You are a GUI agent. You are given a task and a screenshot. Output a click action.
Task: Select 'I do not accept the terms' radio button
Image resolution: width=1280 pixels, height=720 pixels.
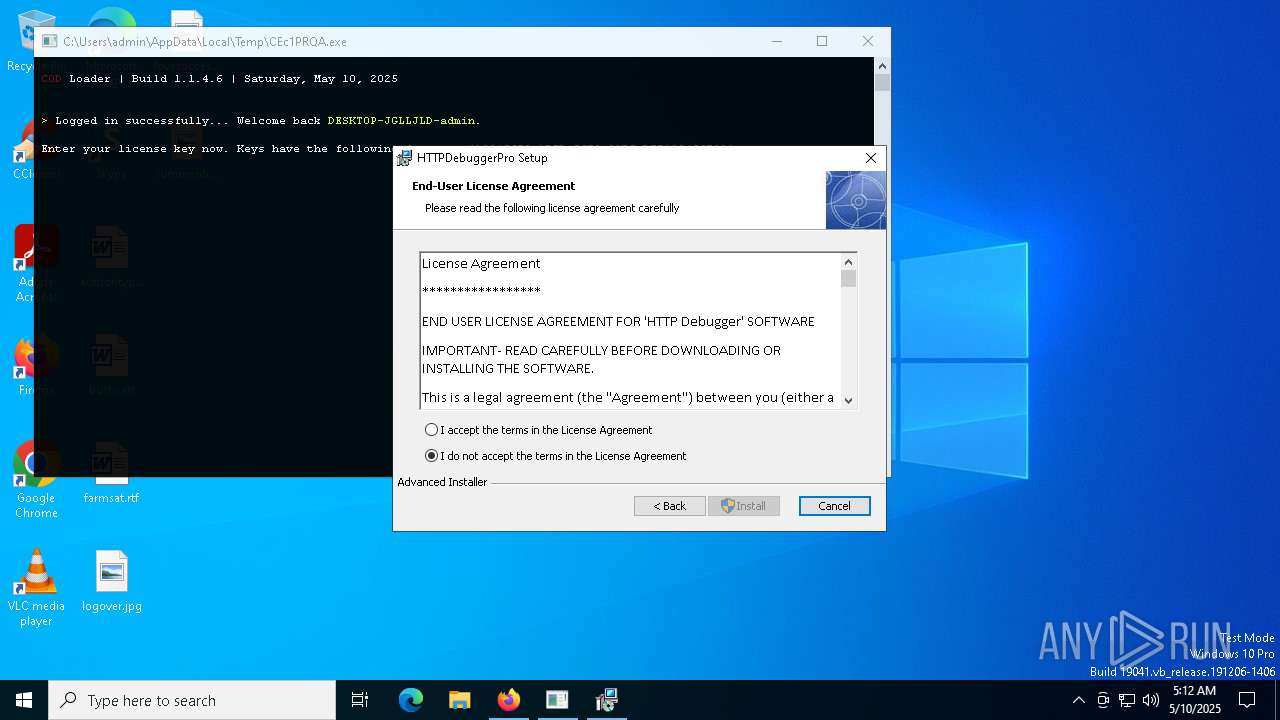click(432, 456)
